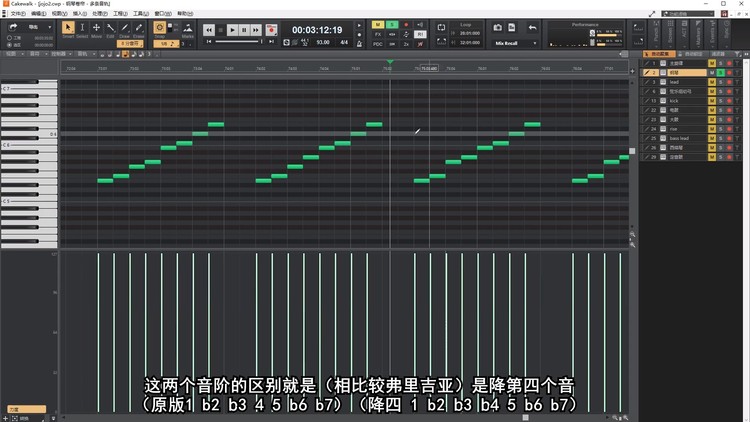The image size is (750, 422).
Task: Jump to project end button
Action: pos(272,42)
